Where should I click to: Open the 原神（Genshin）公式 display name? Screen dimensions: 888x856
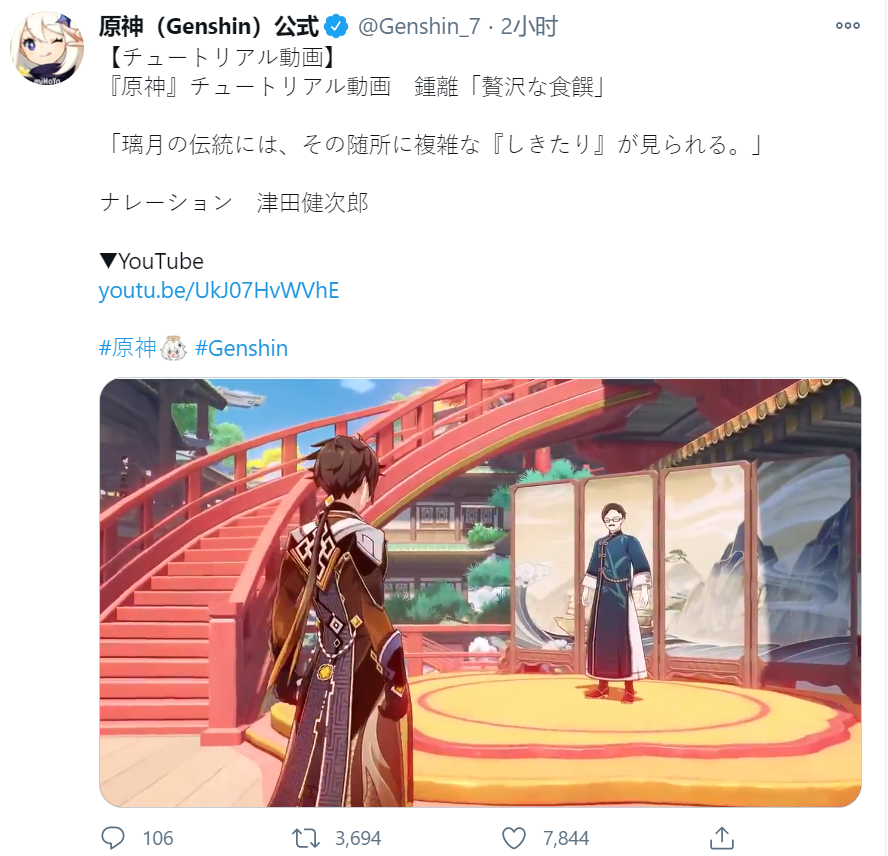pyautogui.click(x=209, y=27)
